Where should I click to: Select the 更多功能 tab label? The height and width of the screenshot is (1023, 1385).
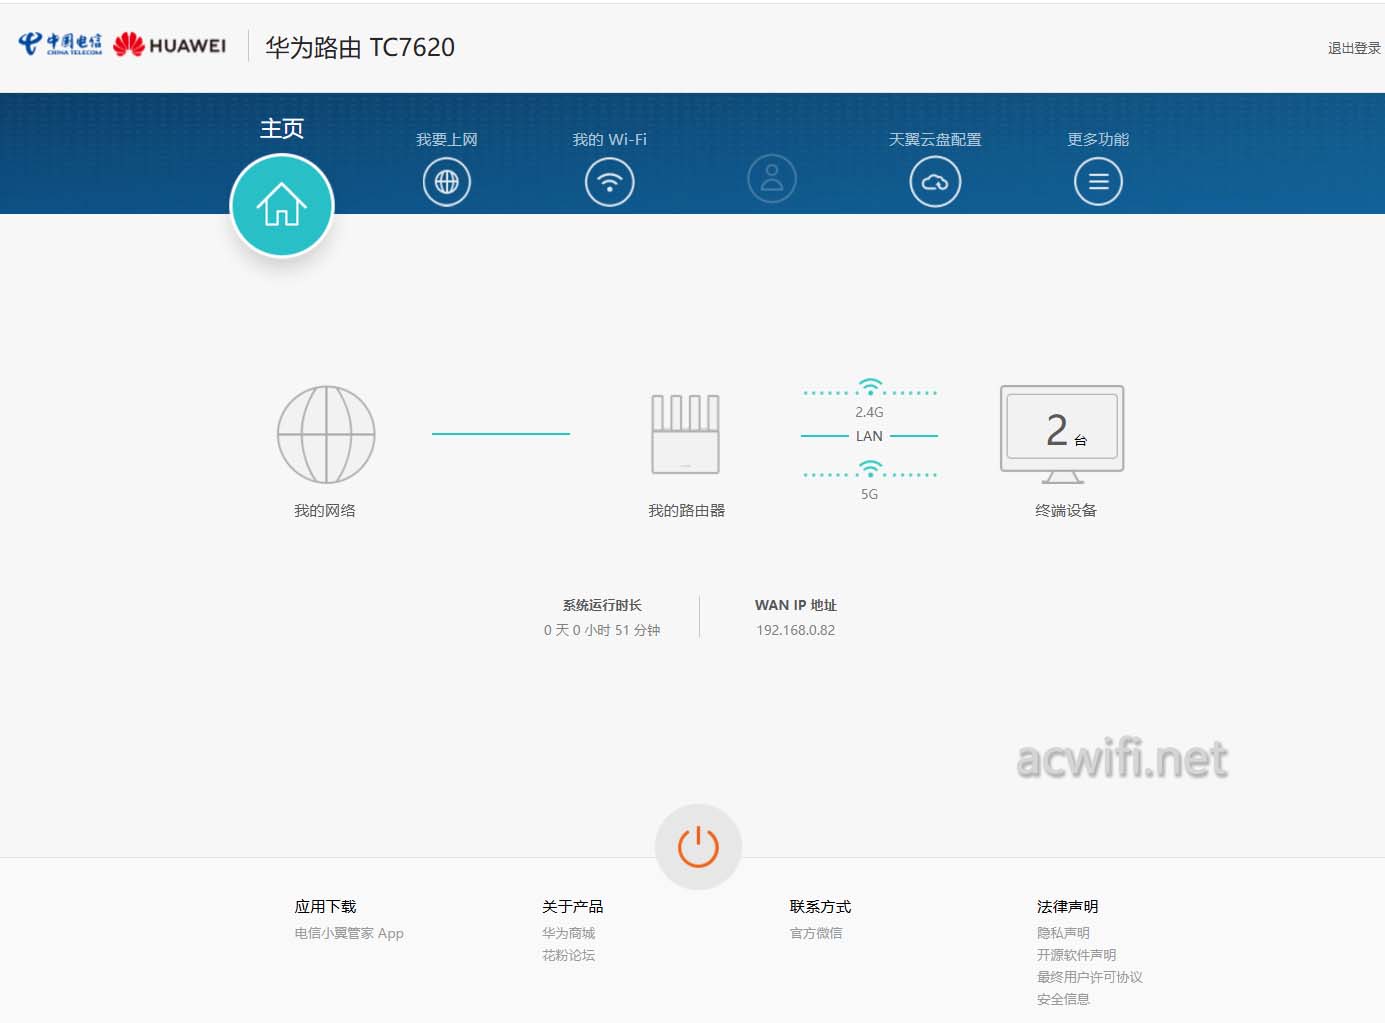pyautogui.click(x=1098, y=139)
